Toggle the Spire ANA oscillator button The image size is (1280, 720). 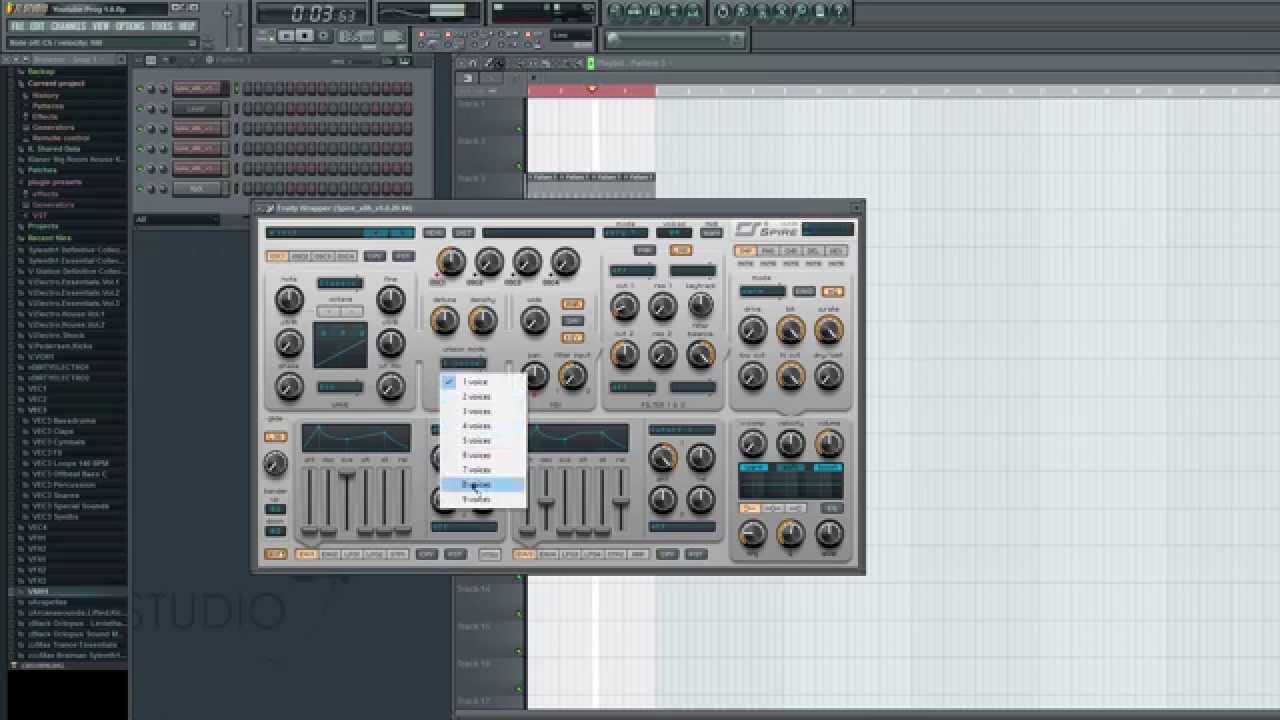[x=572, y=304]
